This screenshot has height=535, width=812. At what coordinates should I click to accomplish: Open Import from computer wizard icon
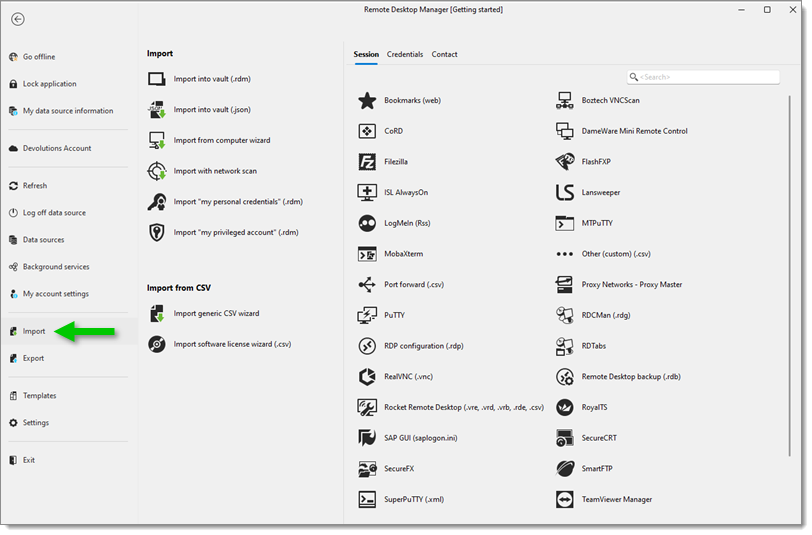coord(156,140)
